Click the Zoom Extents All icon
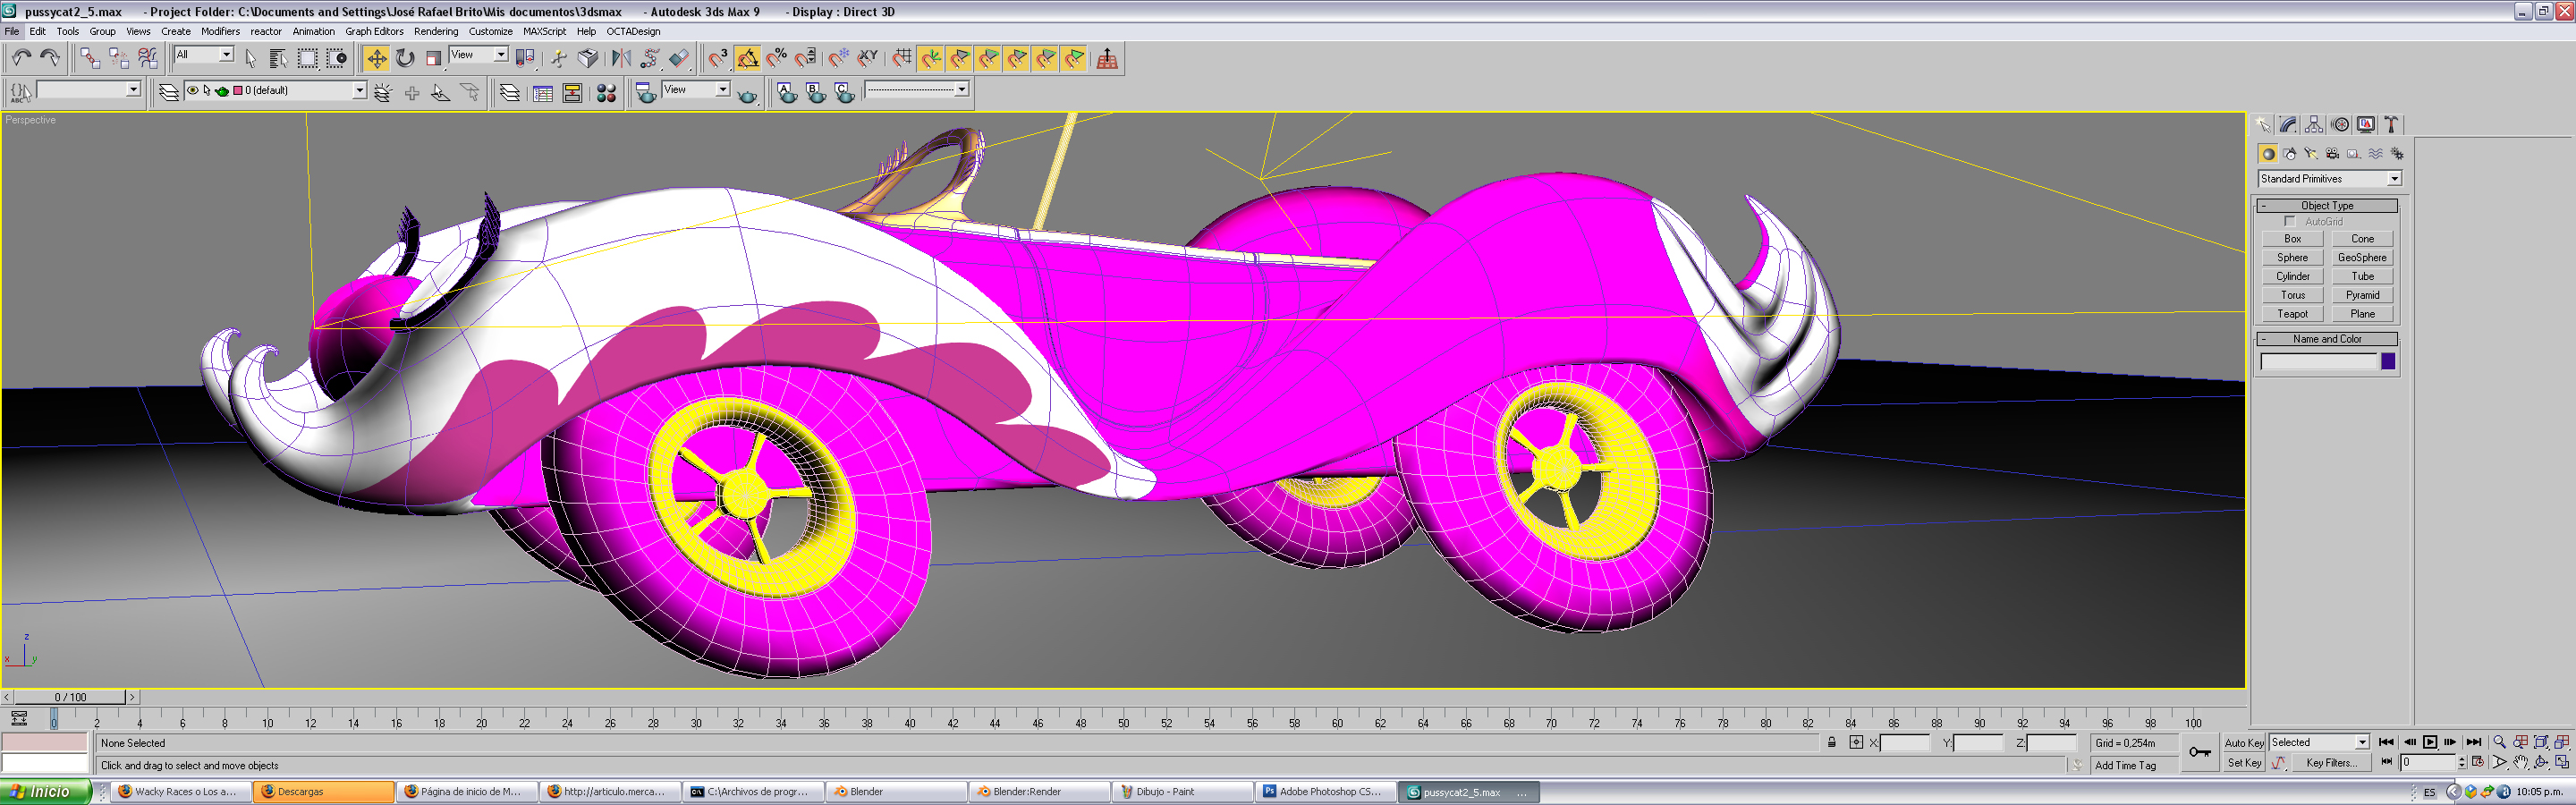The height and width of the screenshot is (805, 2576). [2562, 742]
